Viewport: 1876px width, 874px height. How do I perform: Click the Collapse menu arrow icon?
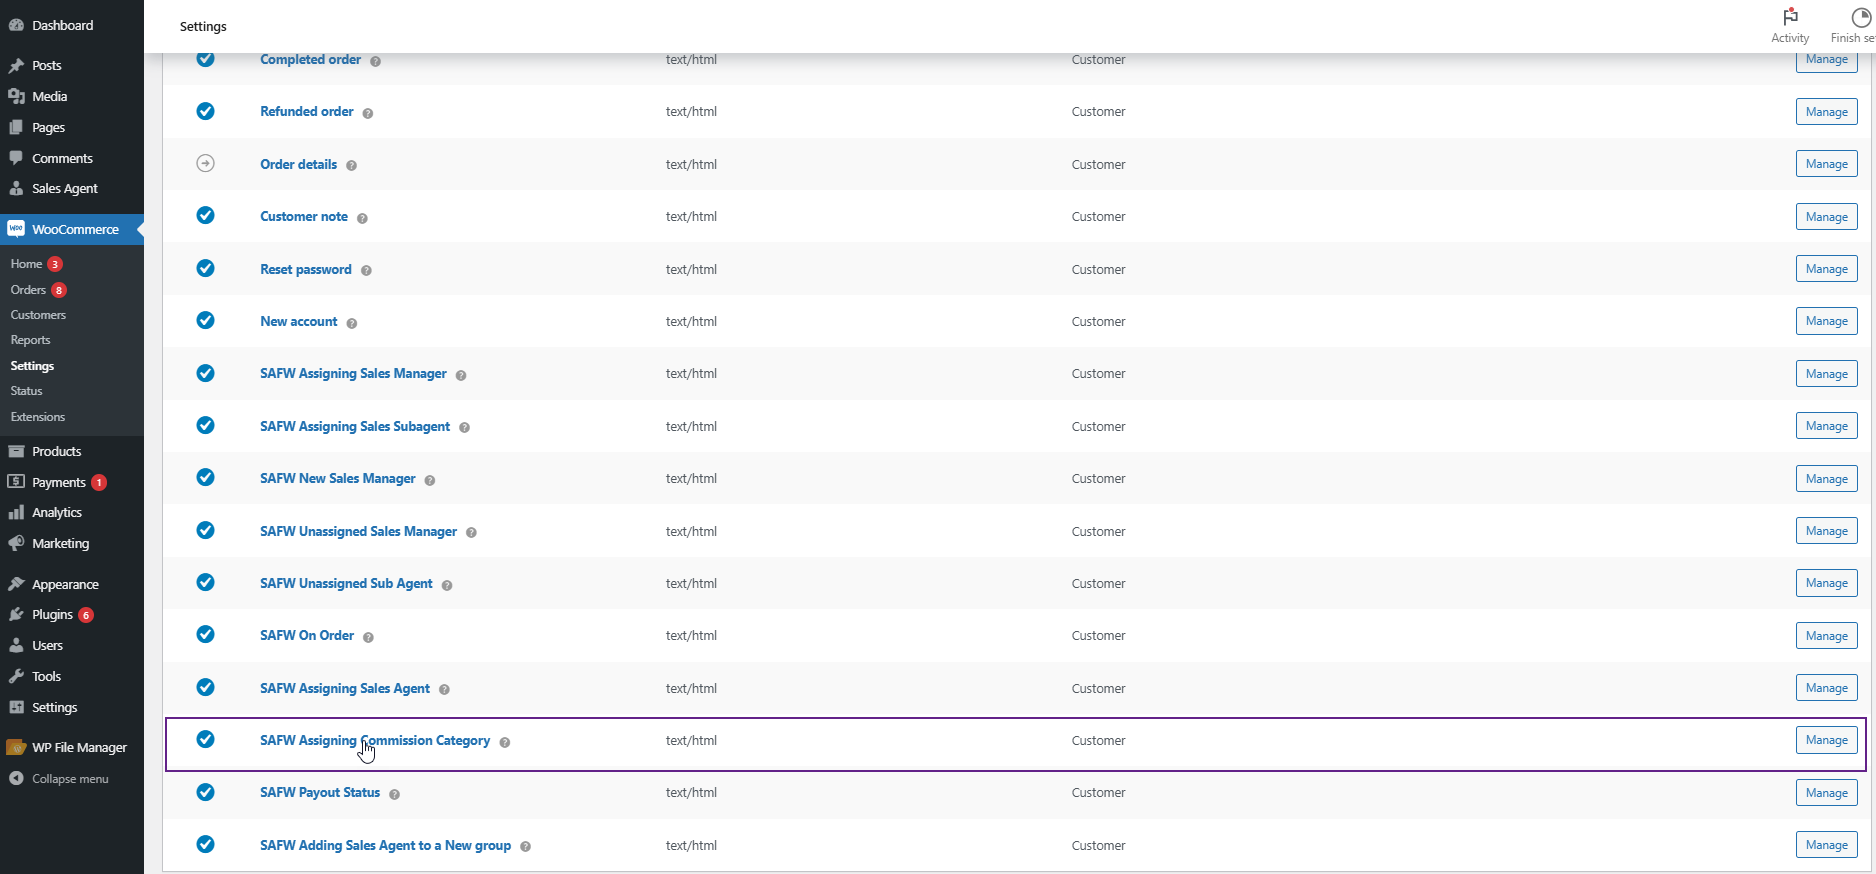click(x=16, y=778)
